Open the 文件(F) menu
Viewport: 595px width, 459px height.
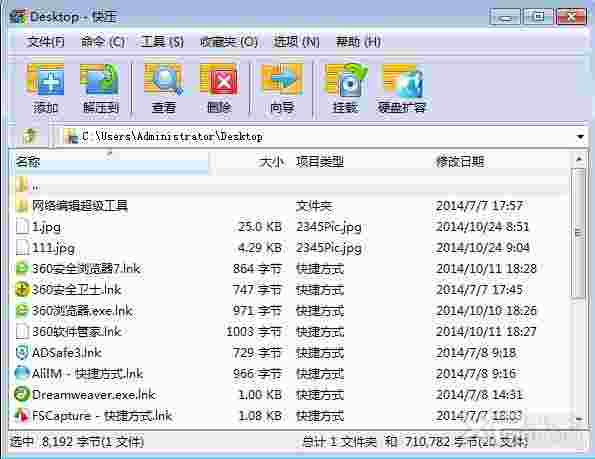point(45,42)
